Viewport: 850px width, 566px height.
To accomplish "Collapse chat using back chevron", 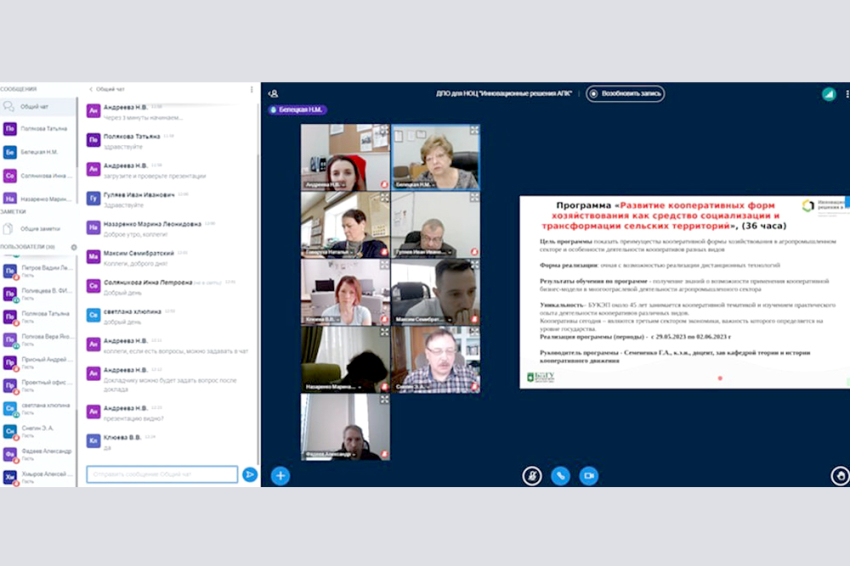I will (91, 89).
